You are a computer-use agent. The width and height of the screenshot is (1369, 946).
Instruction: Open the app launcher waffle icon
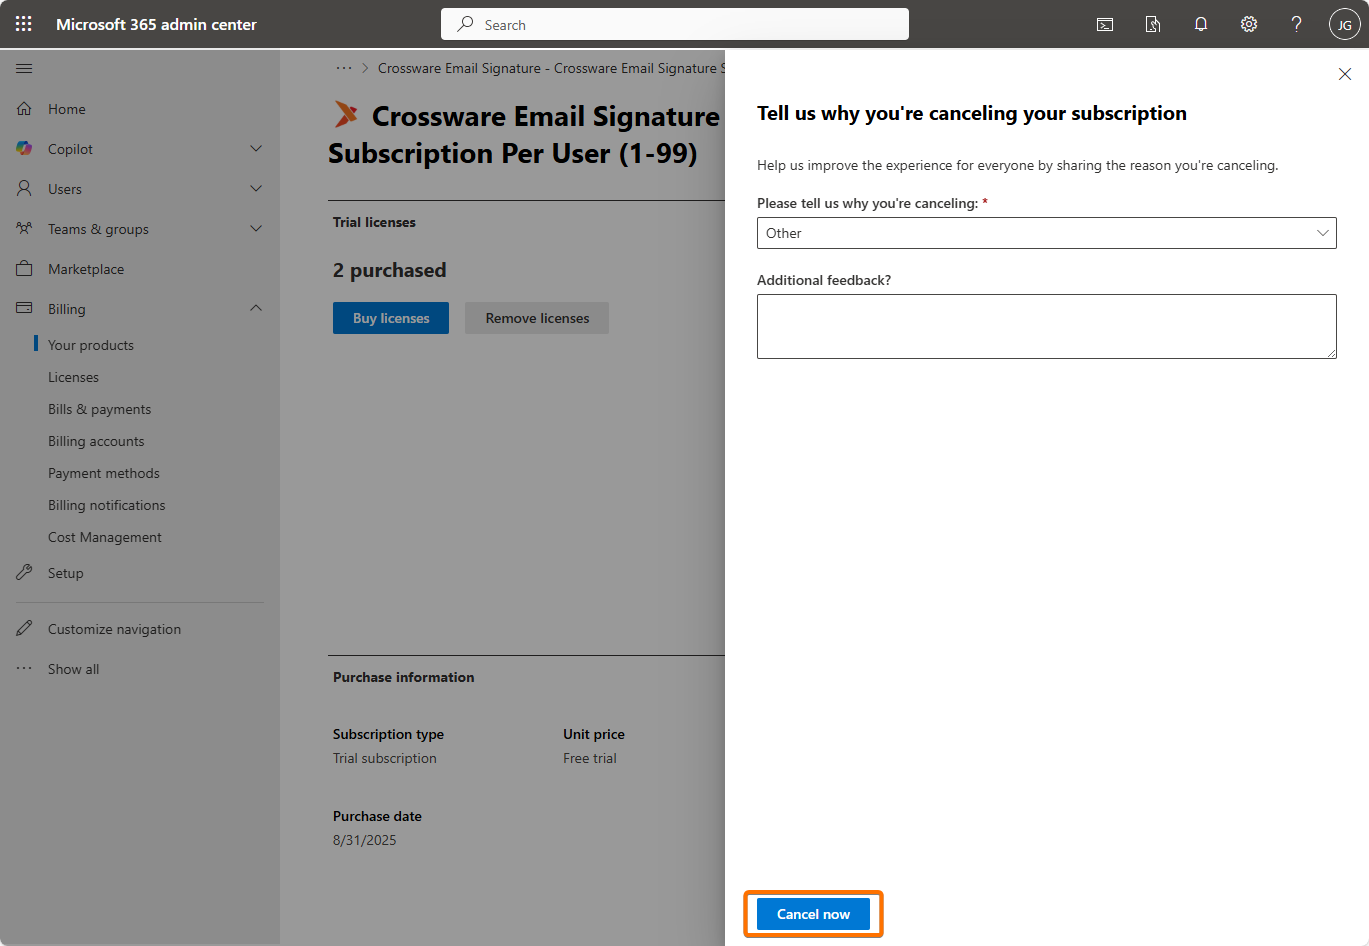click(24, 24)
